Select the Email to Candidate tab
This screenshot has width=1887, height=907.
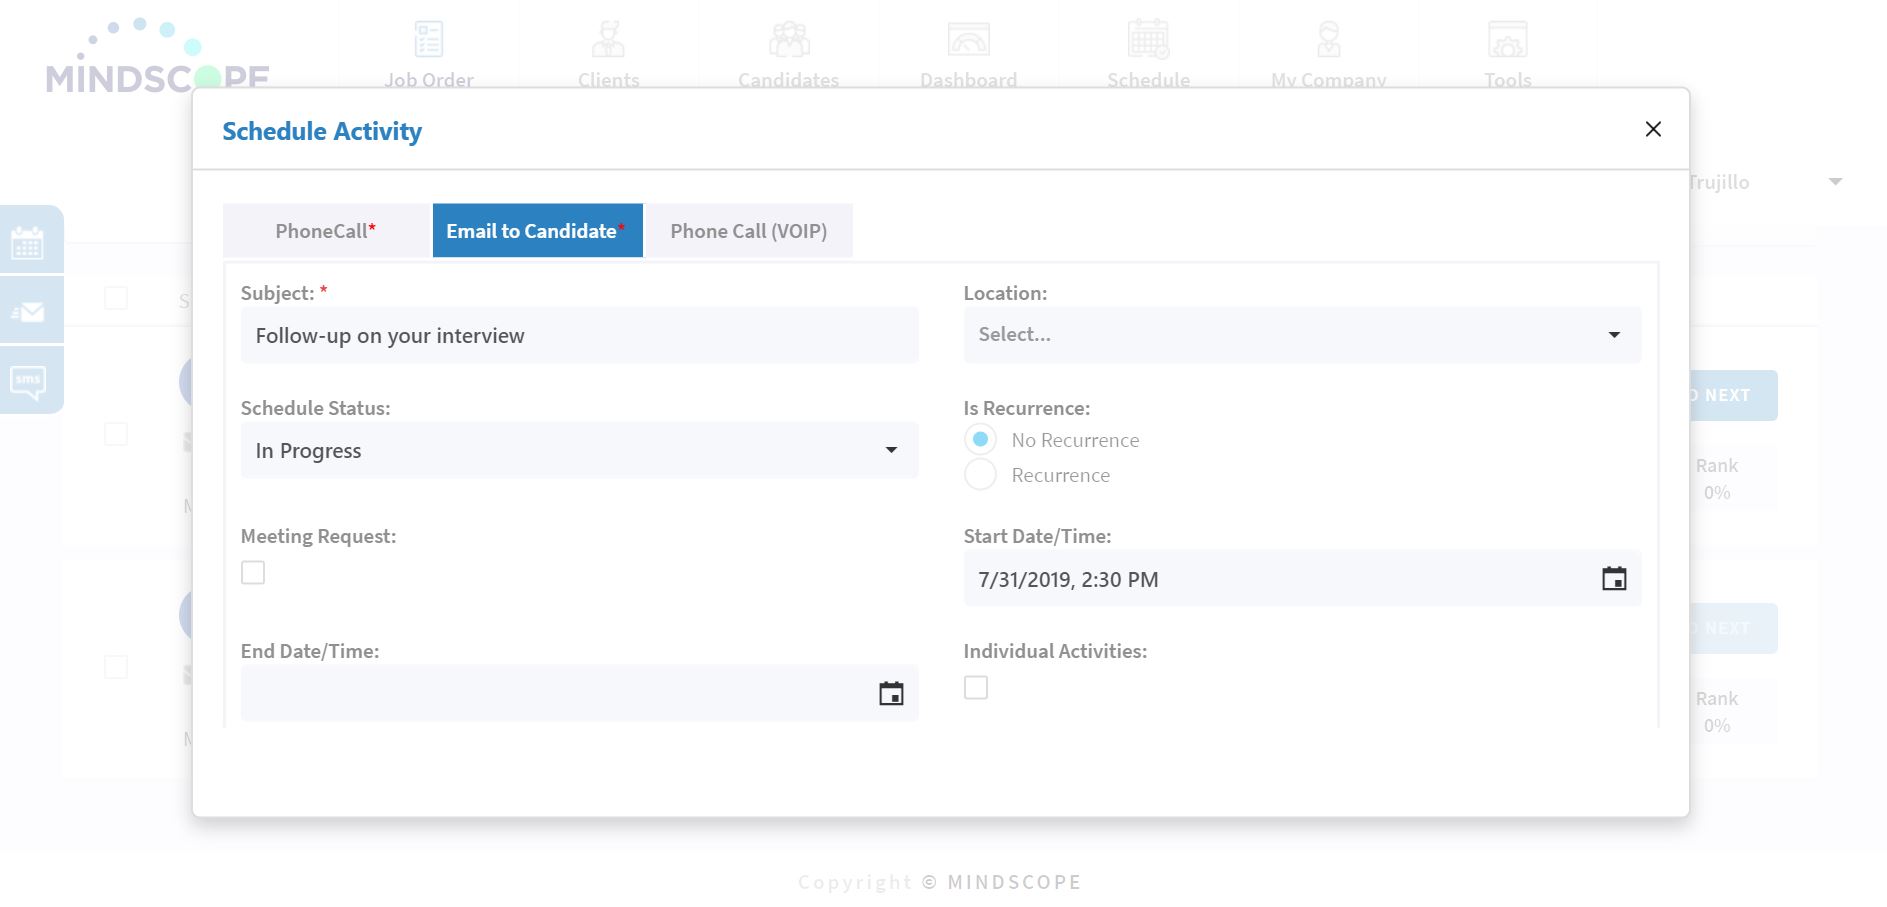(537, 231)
